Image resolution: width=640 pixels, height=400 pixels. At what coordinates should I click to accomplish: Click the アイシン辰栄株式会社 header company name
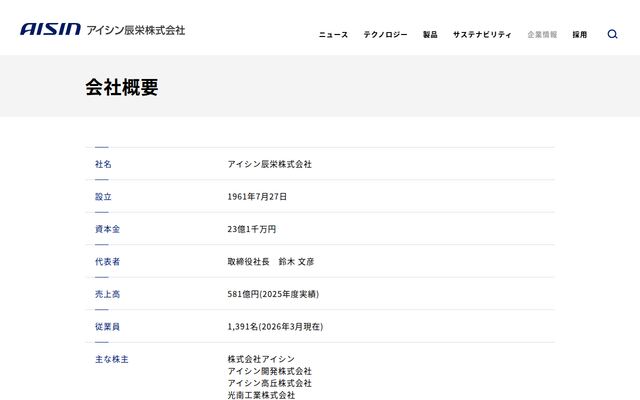click(x=136, y=30)
